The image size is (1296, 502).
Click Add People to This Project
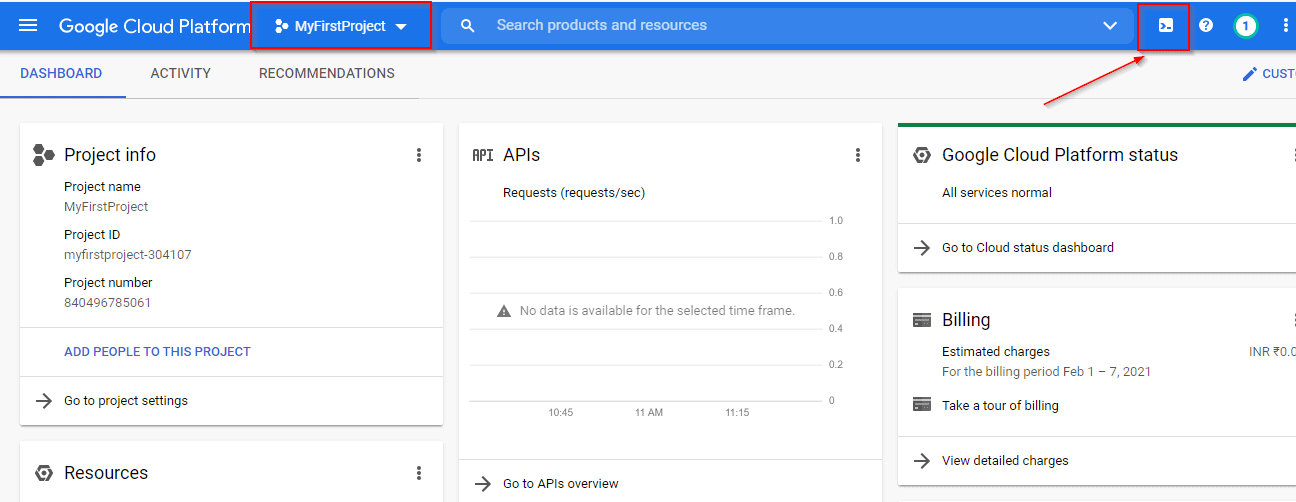[x=157, y=352]
